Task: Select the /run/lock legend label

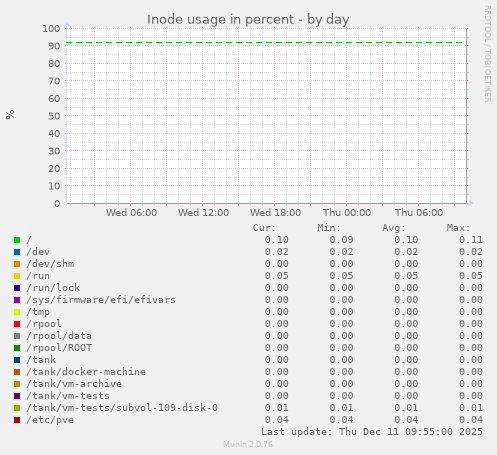Action: pos(53,288)
